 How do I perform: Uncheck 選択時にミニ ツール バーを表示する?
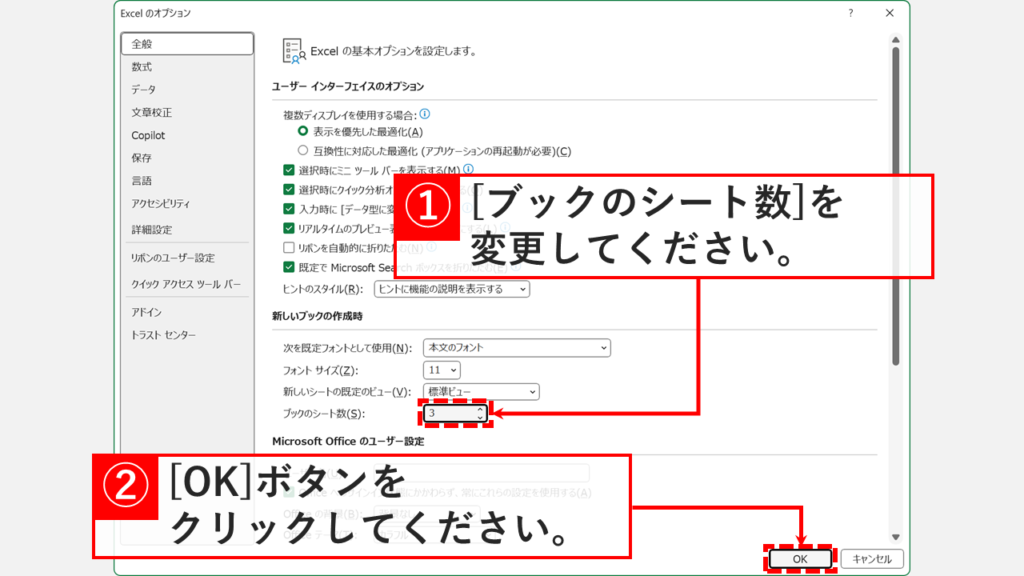(288, 167)
